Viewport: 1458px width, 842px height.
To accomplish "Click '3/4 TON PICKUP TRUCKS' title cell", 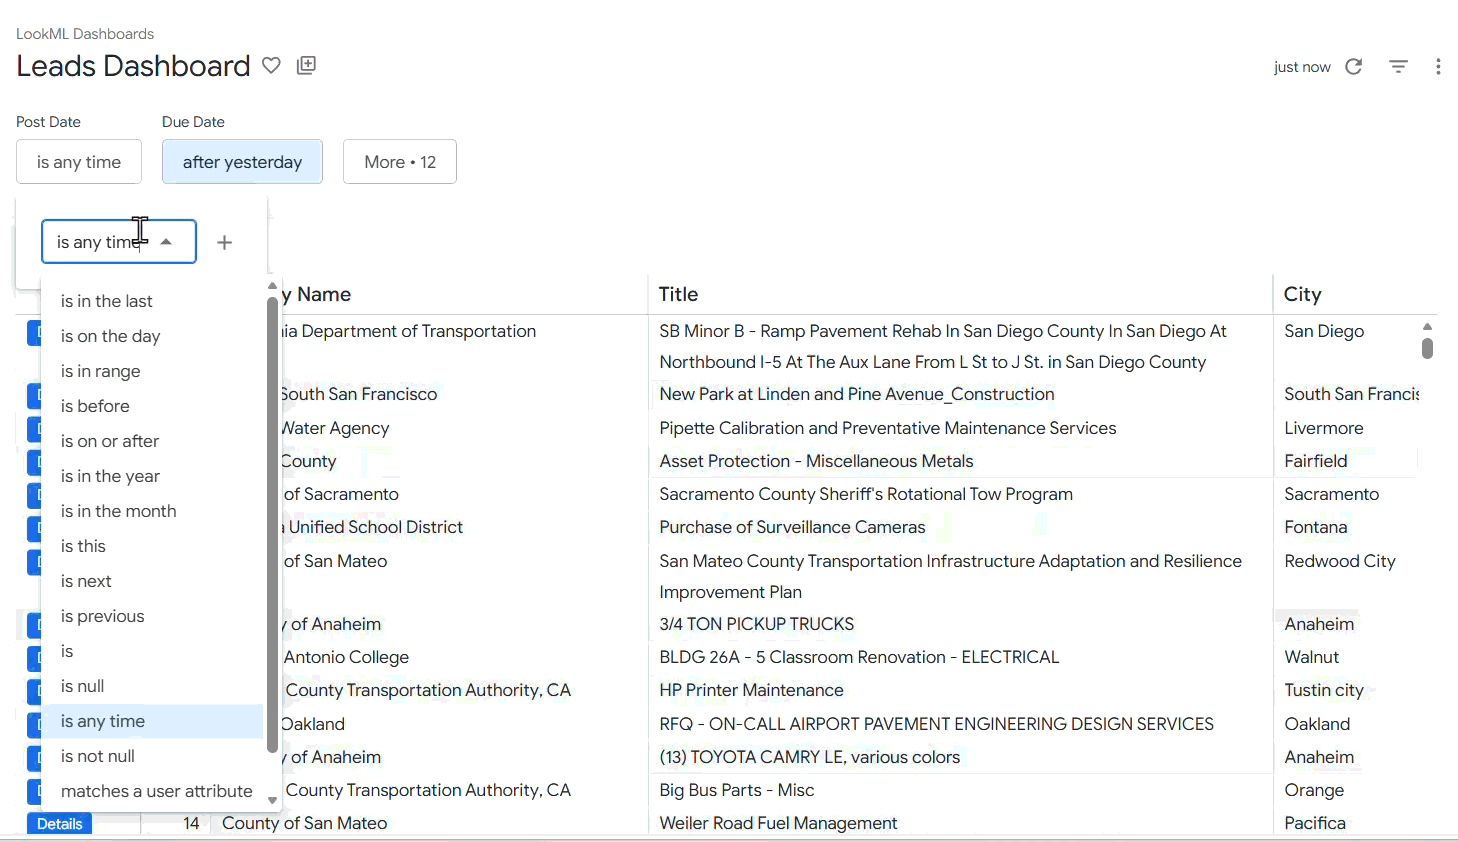I will pyautogui.click(x=756, y=624).
